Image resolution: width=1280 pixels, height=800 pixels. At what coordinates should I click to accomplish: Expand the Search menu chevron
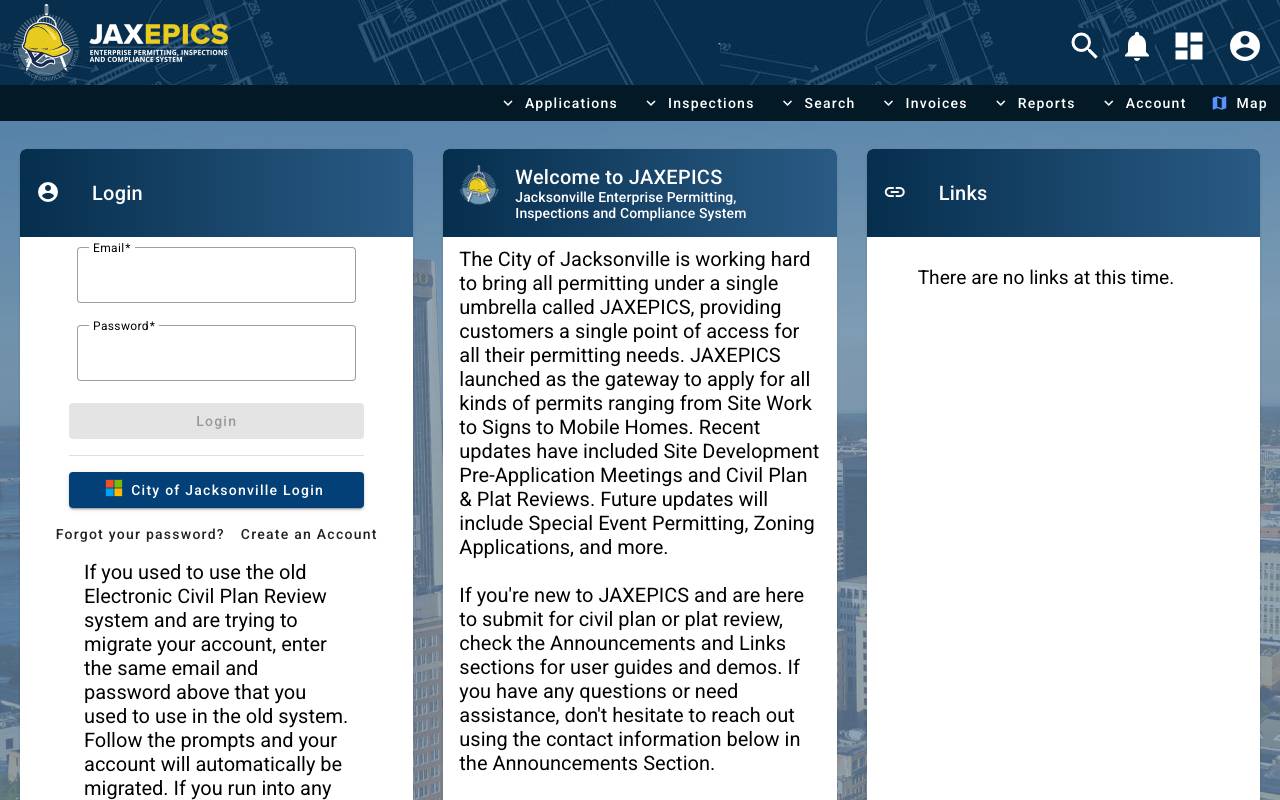[788, 103]
